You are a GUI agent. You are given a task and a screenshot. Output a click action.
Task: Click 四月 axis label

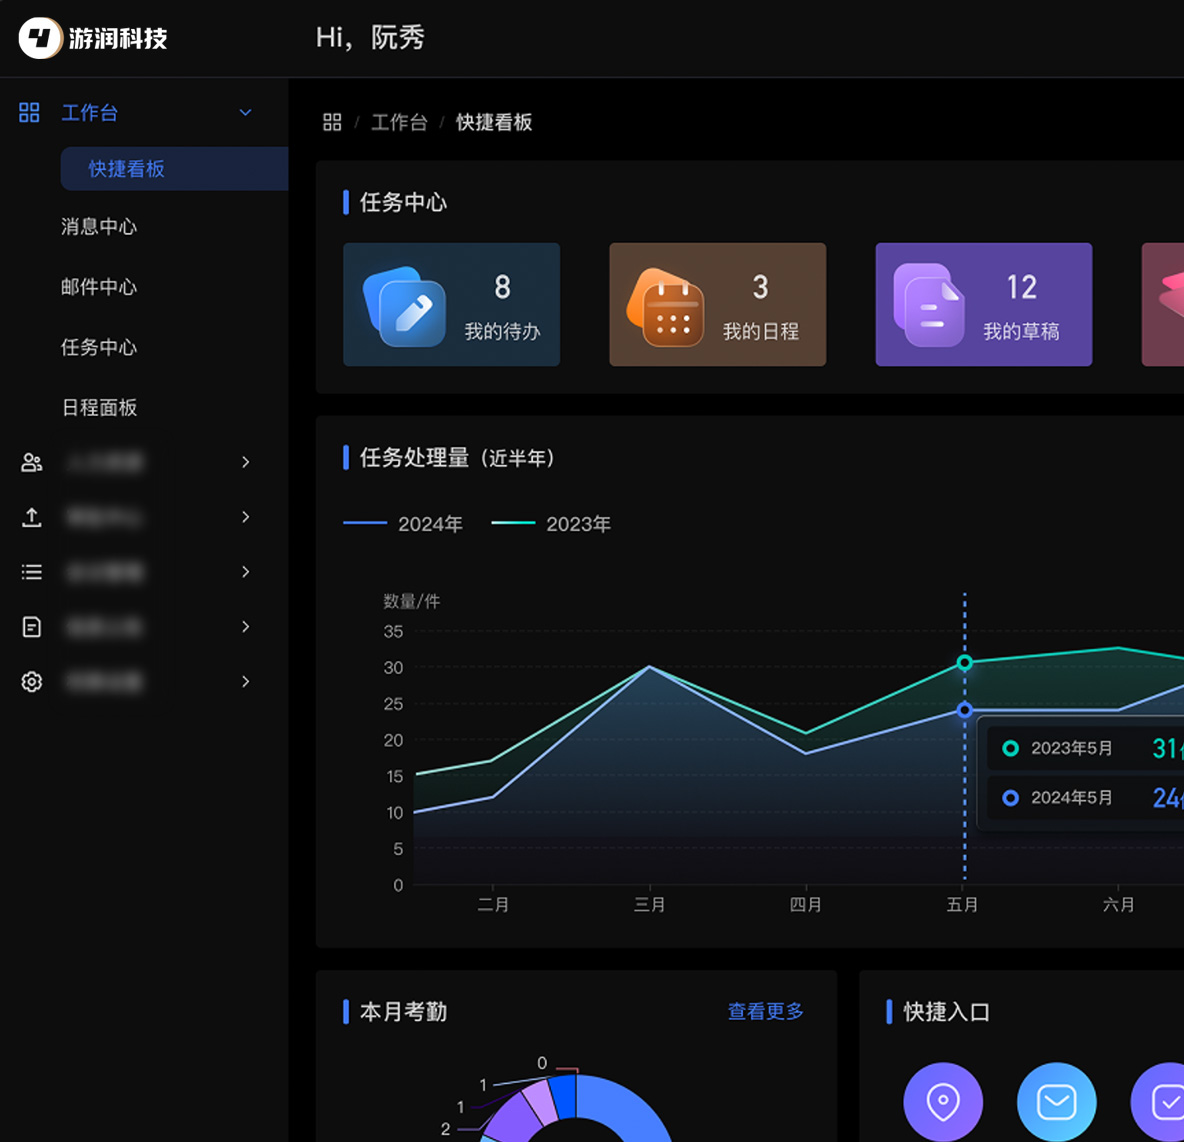[806, 905]
